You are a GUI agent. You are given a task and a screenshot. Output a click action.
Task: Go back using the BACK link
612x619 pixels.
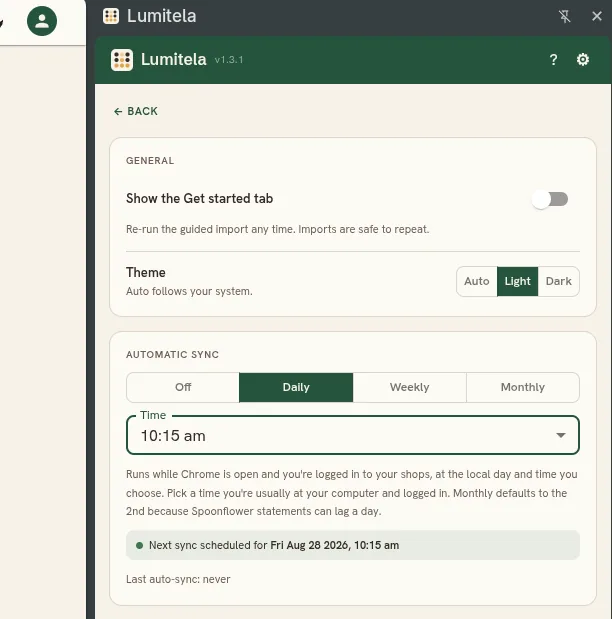click(136, 111)
